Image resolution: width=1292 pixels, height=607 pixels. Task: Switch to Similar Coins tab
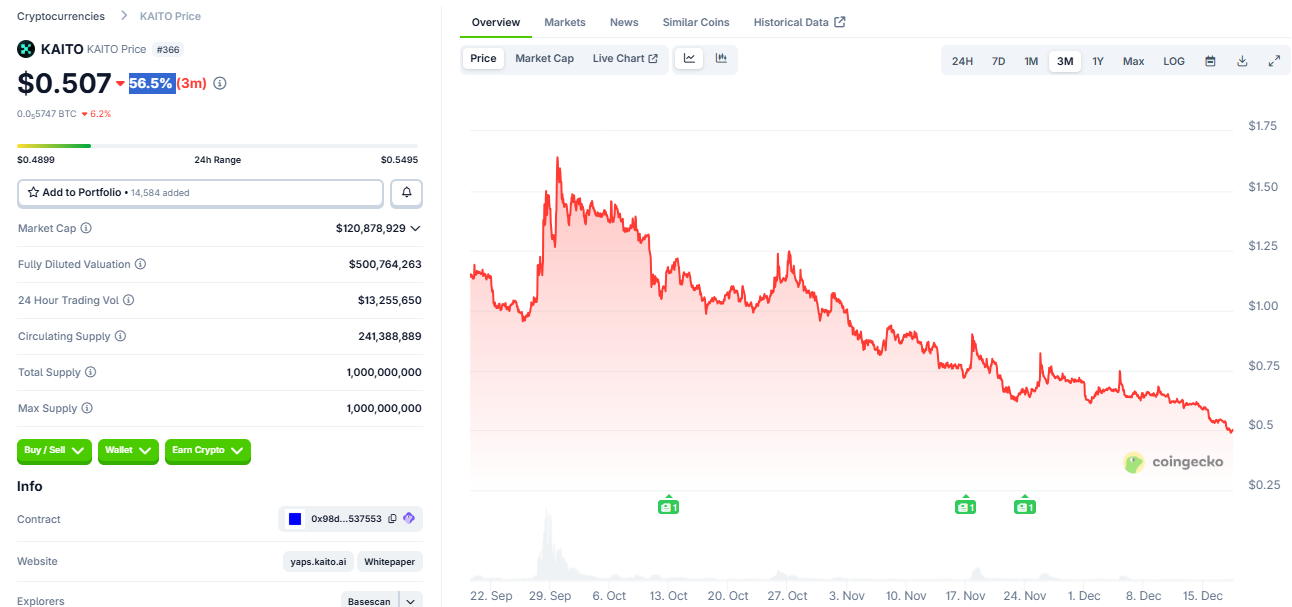(696, 22)
